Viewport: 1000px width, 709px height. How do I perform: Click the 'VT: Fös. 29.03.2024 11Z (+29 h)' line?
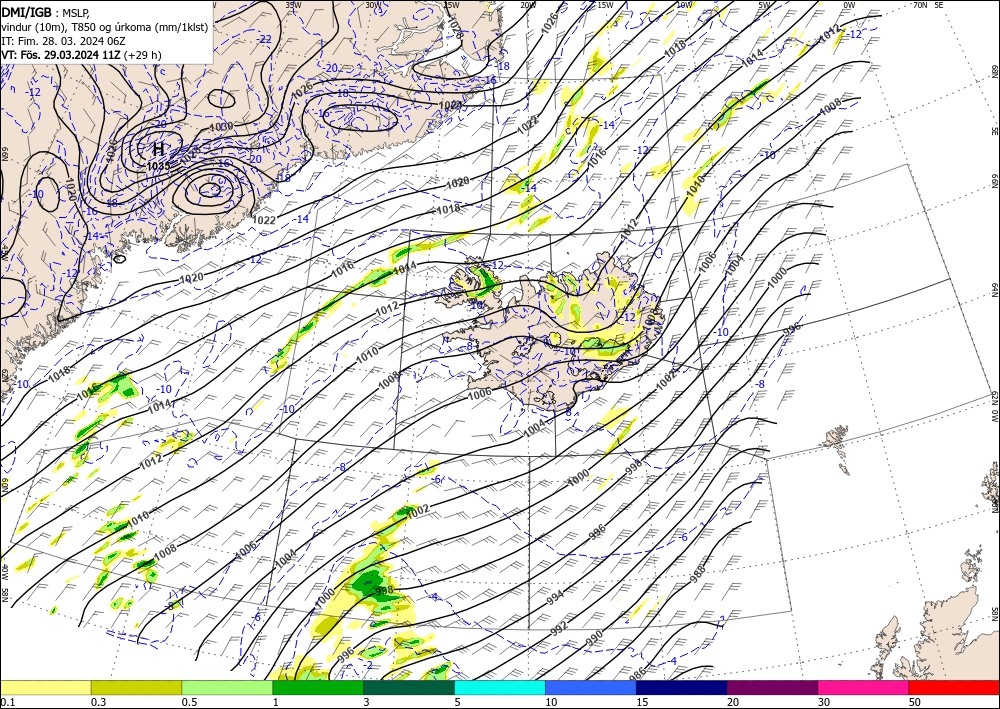coord(81,55)
